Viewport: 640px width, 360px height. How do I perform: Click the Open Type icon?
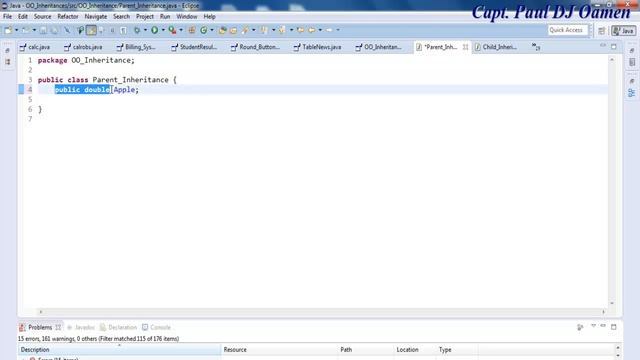click(x=222, y=30)
